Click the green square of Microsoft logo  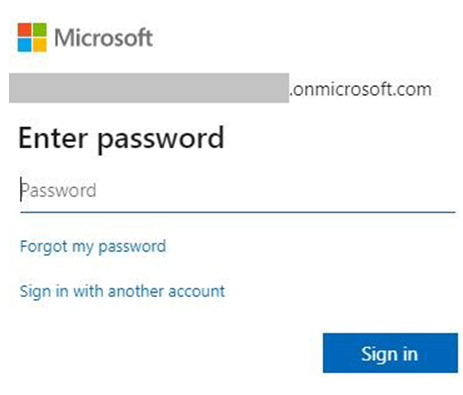click(40, 30)
